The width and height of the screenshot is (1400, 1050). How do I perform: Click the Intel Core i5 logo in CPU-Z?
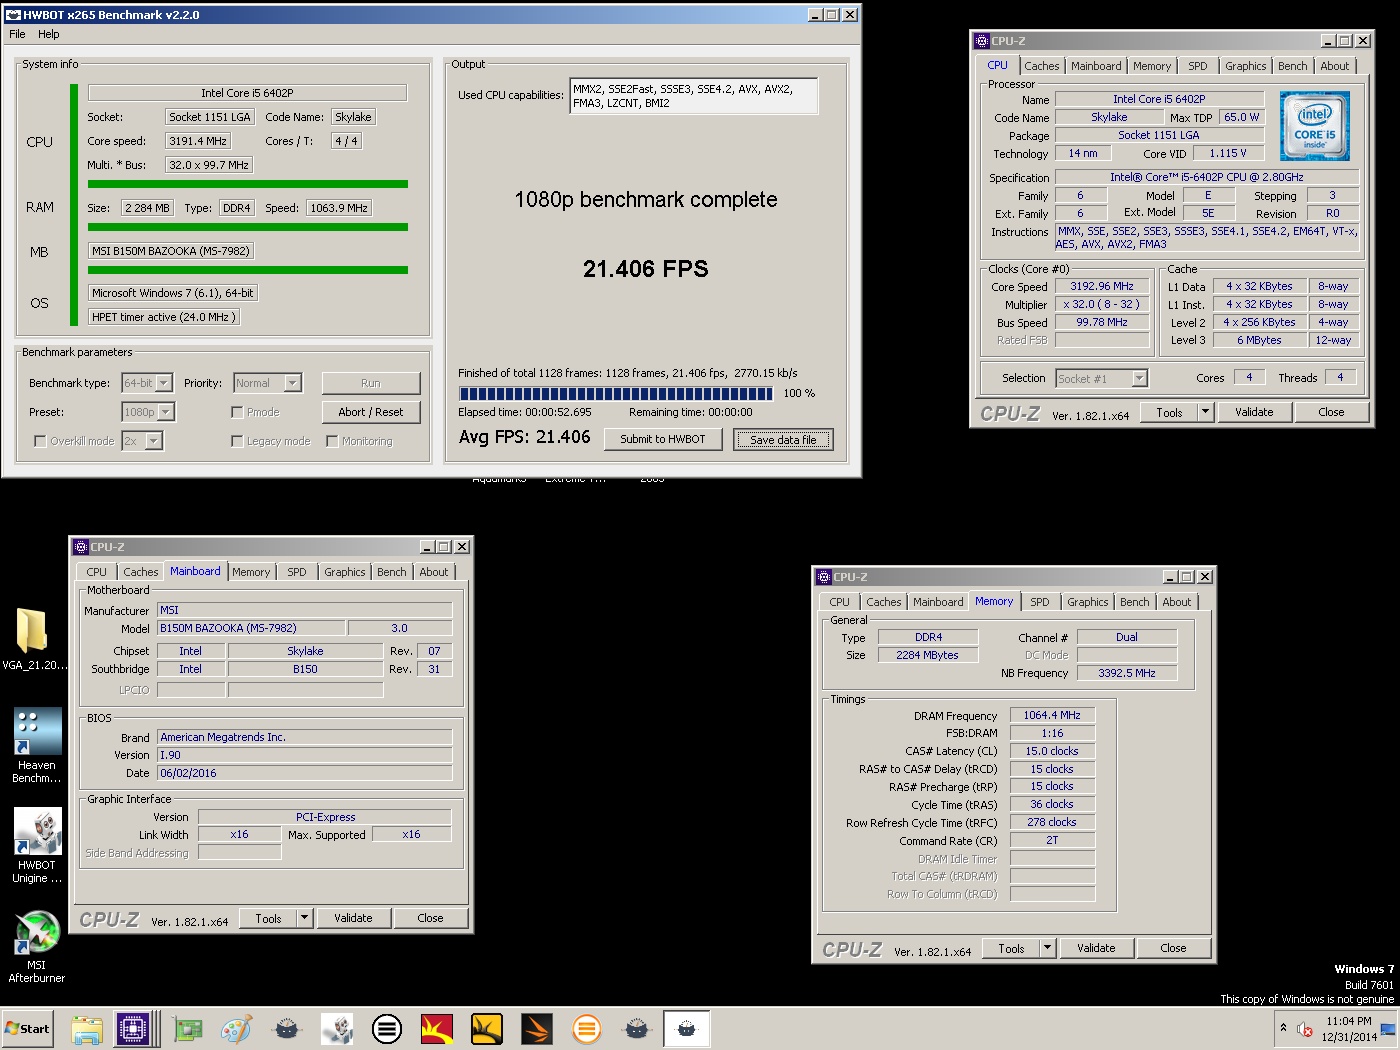click(1315, 126)
